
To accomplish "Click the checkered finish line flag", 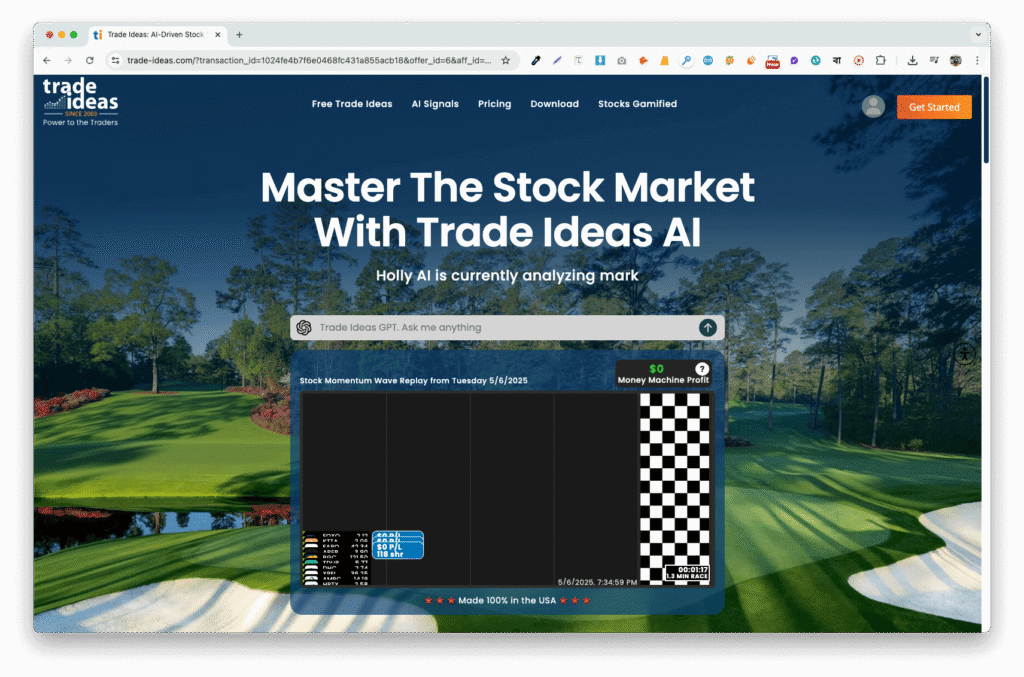I will [x=674, y=488].
